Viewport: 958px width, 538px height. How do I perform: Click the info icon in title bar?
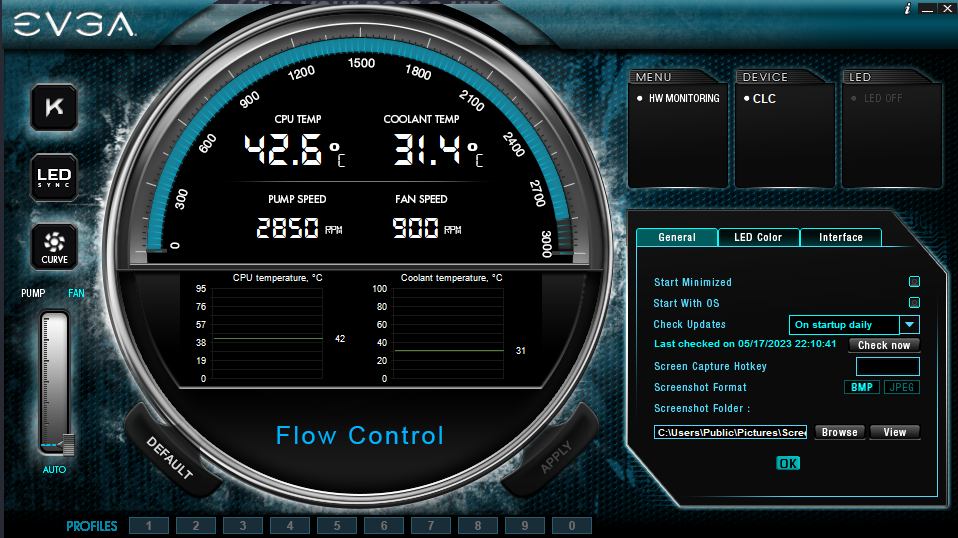pyautogui.click(x=907, y=8)
